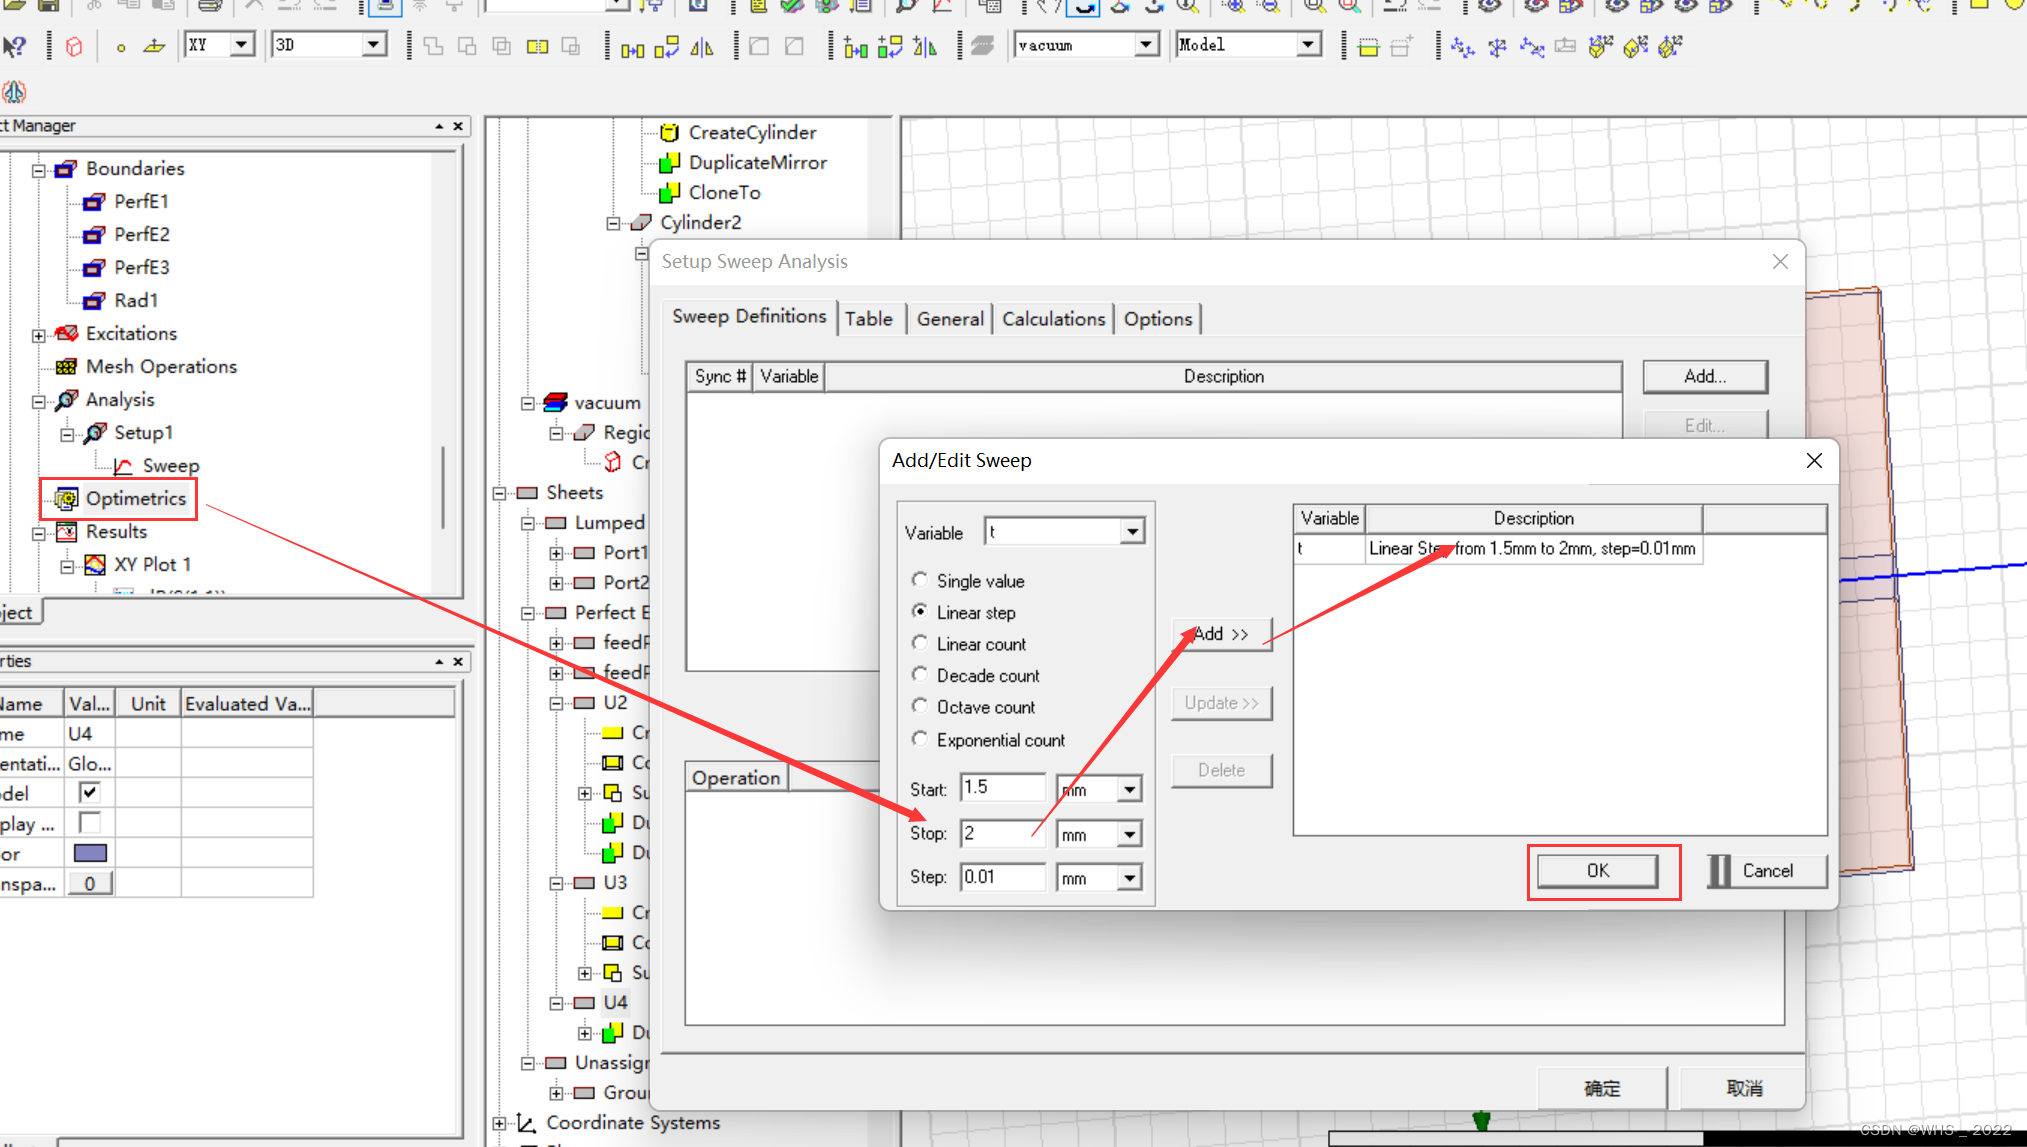Open the vacuum material dropdown

coord(1146,44)
